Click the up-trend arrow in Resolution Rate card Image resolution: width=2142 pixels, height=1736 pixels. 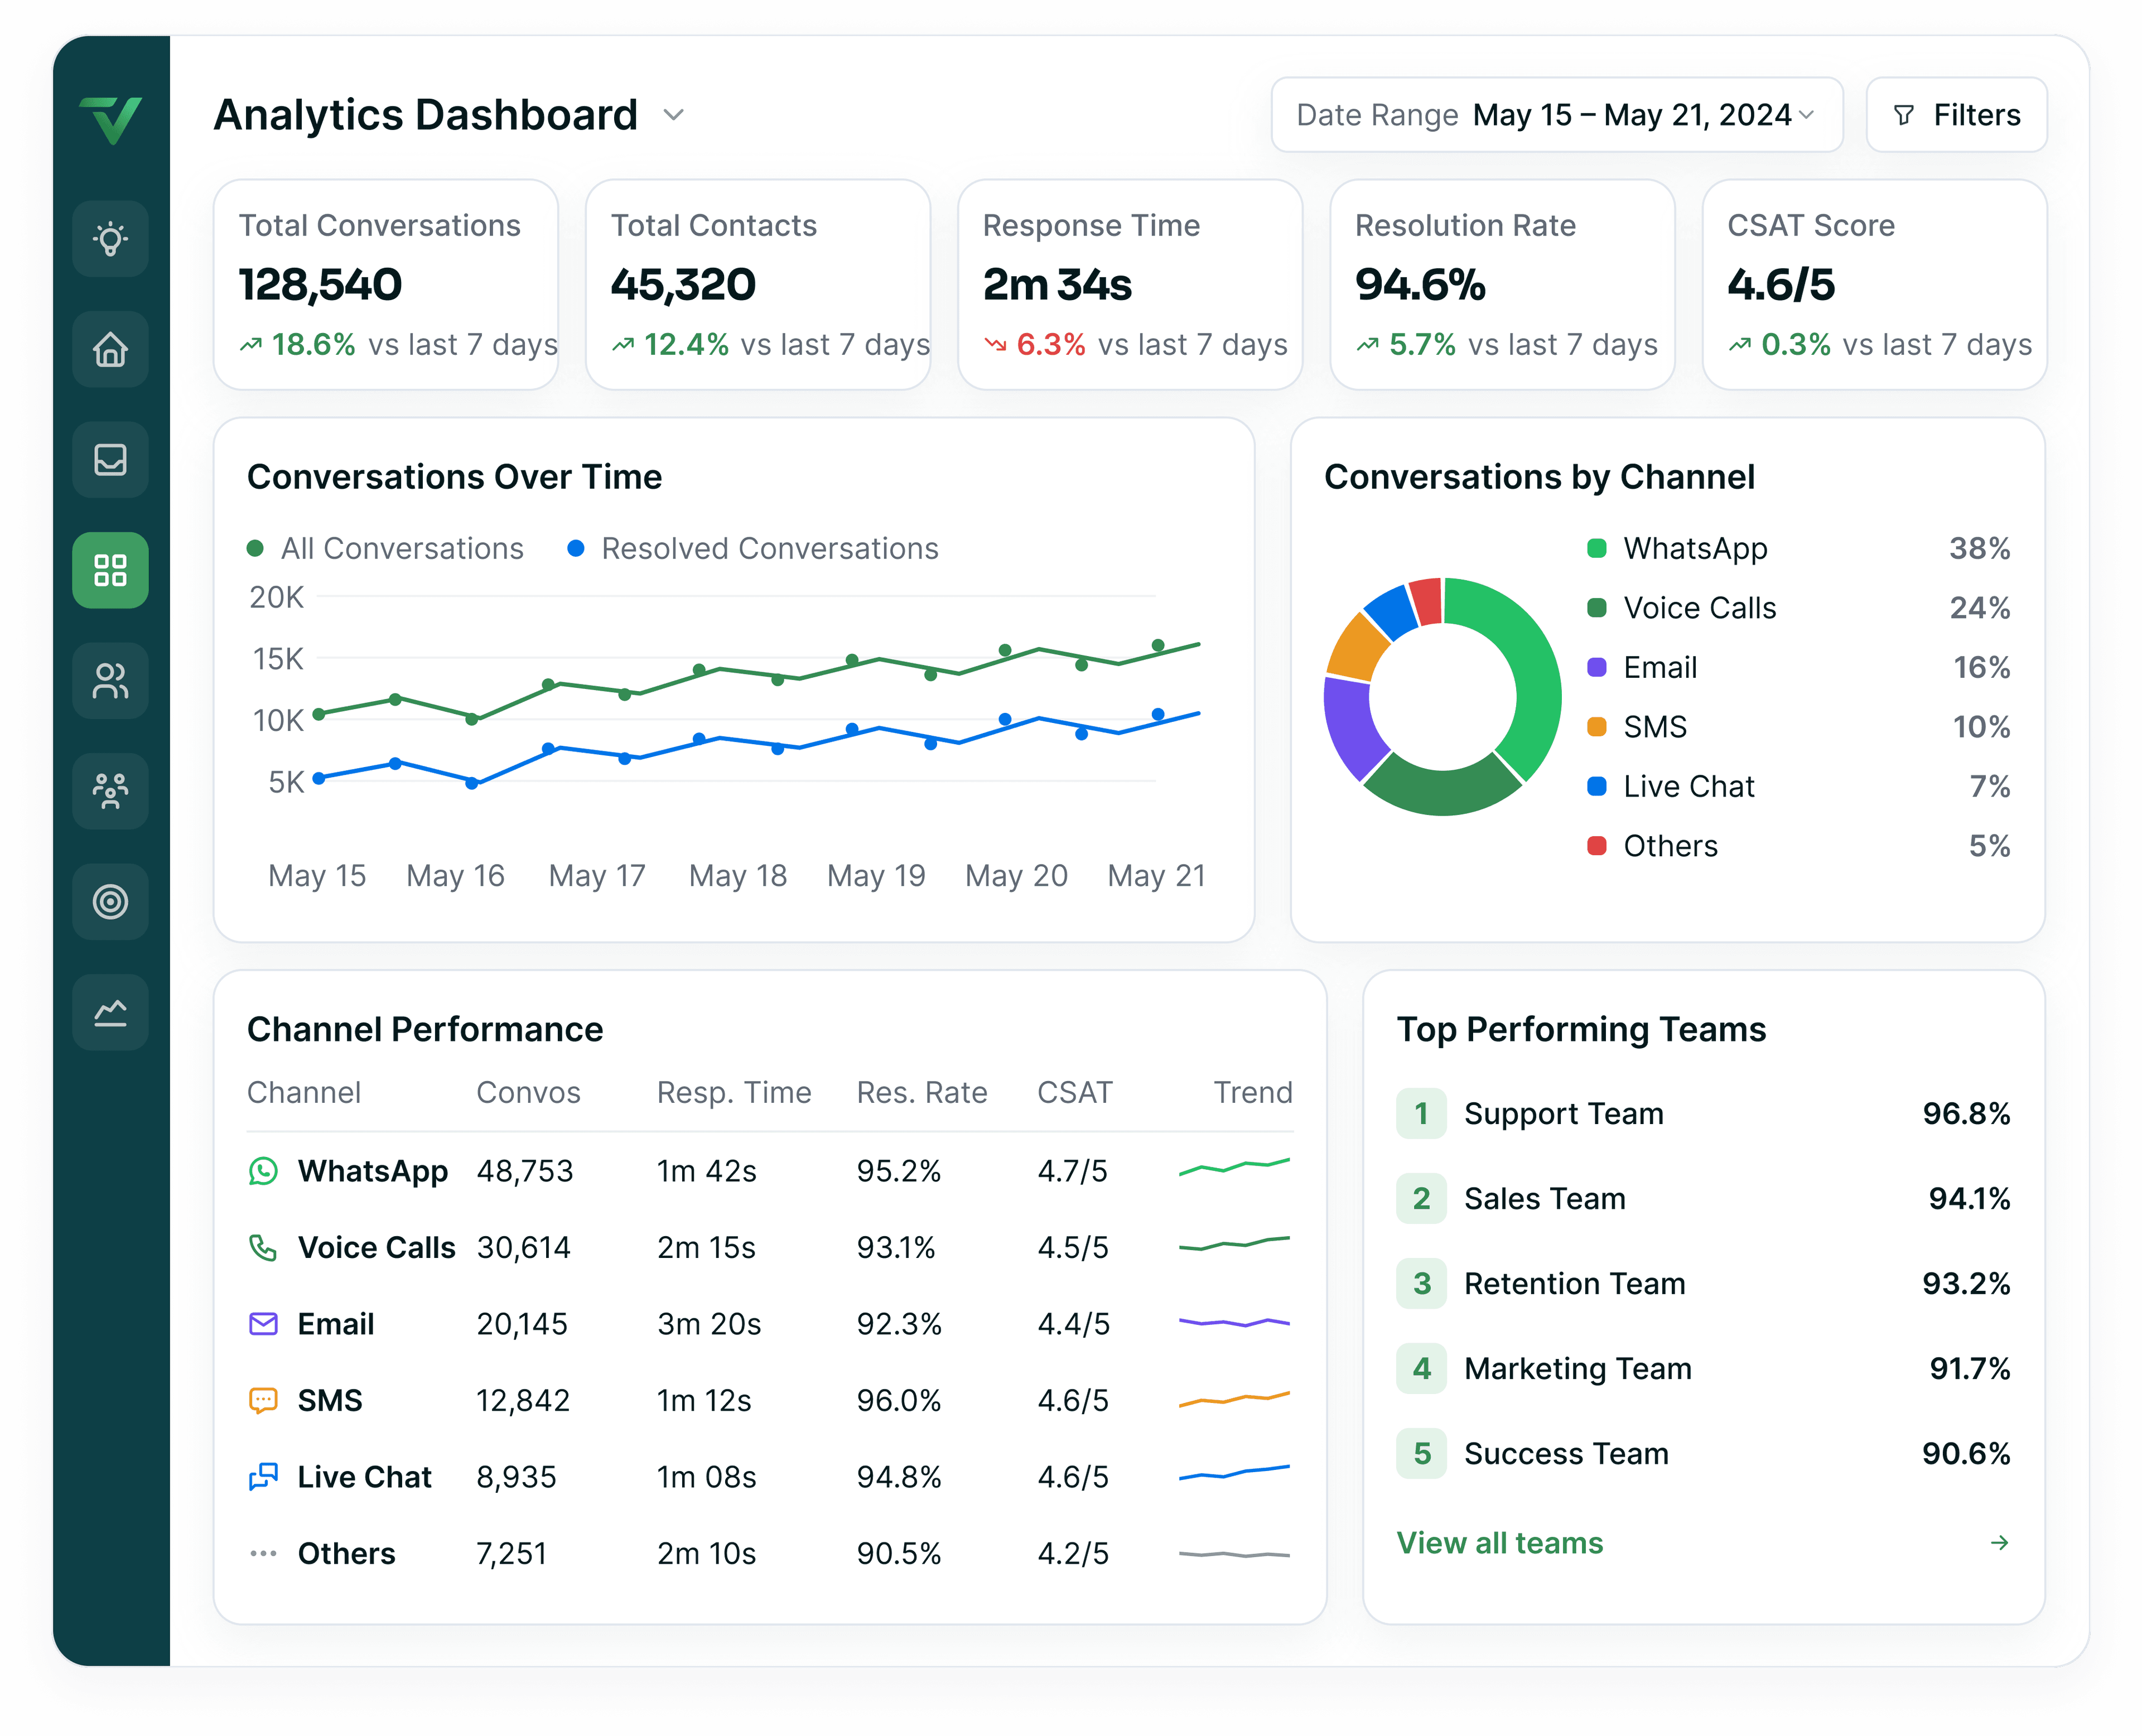(x=1368, y=345)
